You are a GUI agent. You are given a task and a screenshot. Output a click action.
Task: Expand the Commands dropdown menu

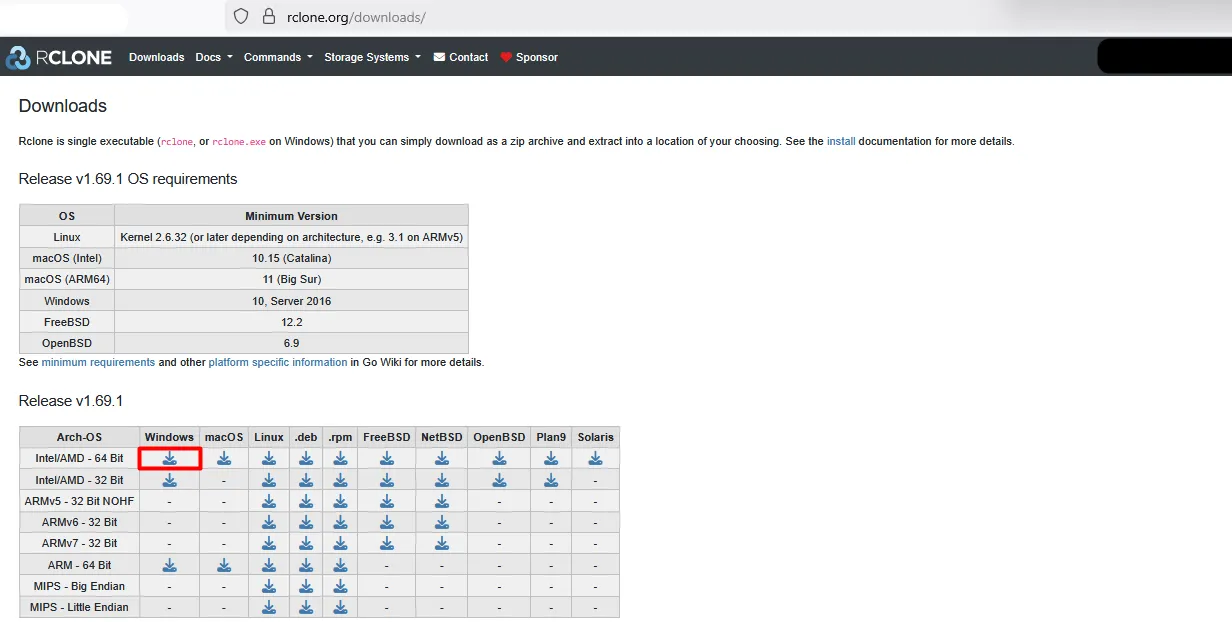(x=278, y=57)
